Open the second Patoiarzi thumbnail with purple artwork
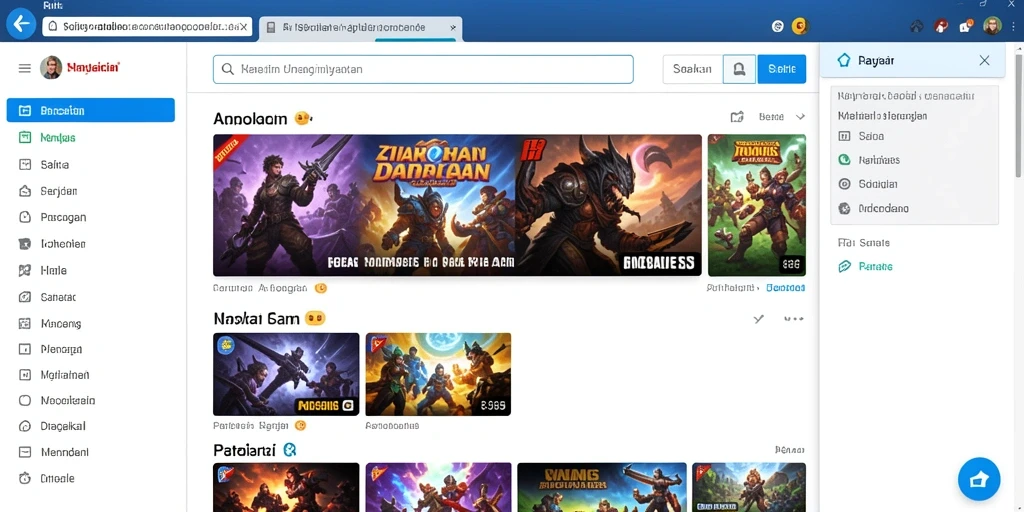Image resolution: width=1024 pixels, height=512 pixels. (x=438, y=487)
